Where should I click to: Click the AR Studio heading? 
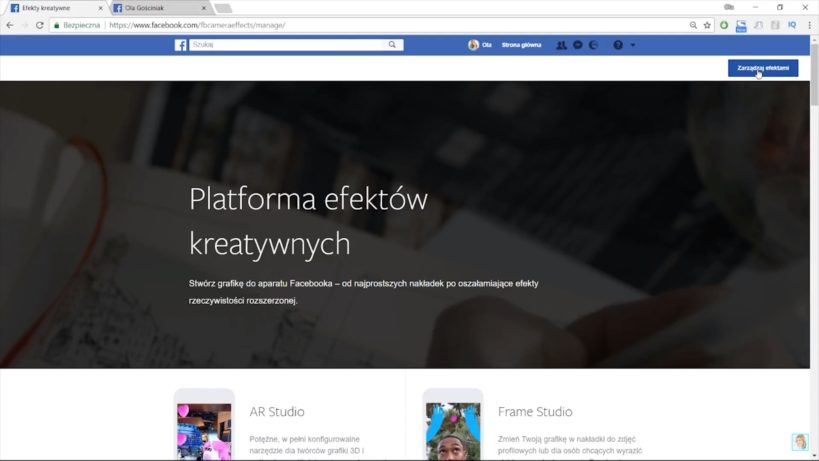(x=277, y=411)
